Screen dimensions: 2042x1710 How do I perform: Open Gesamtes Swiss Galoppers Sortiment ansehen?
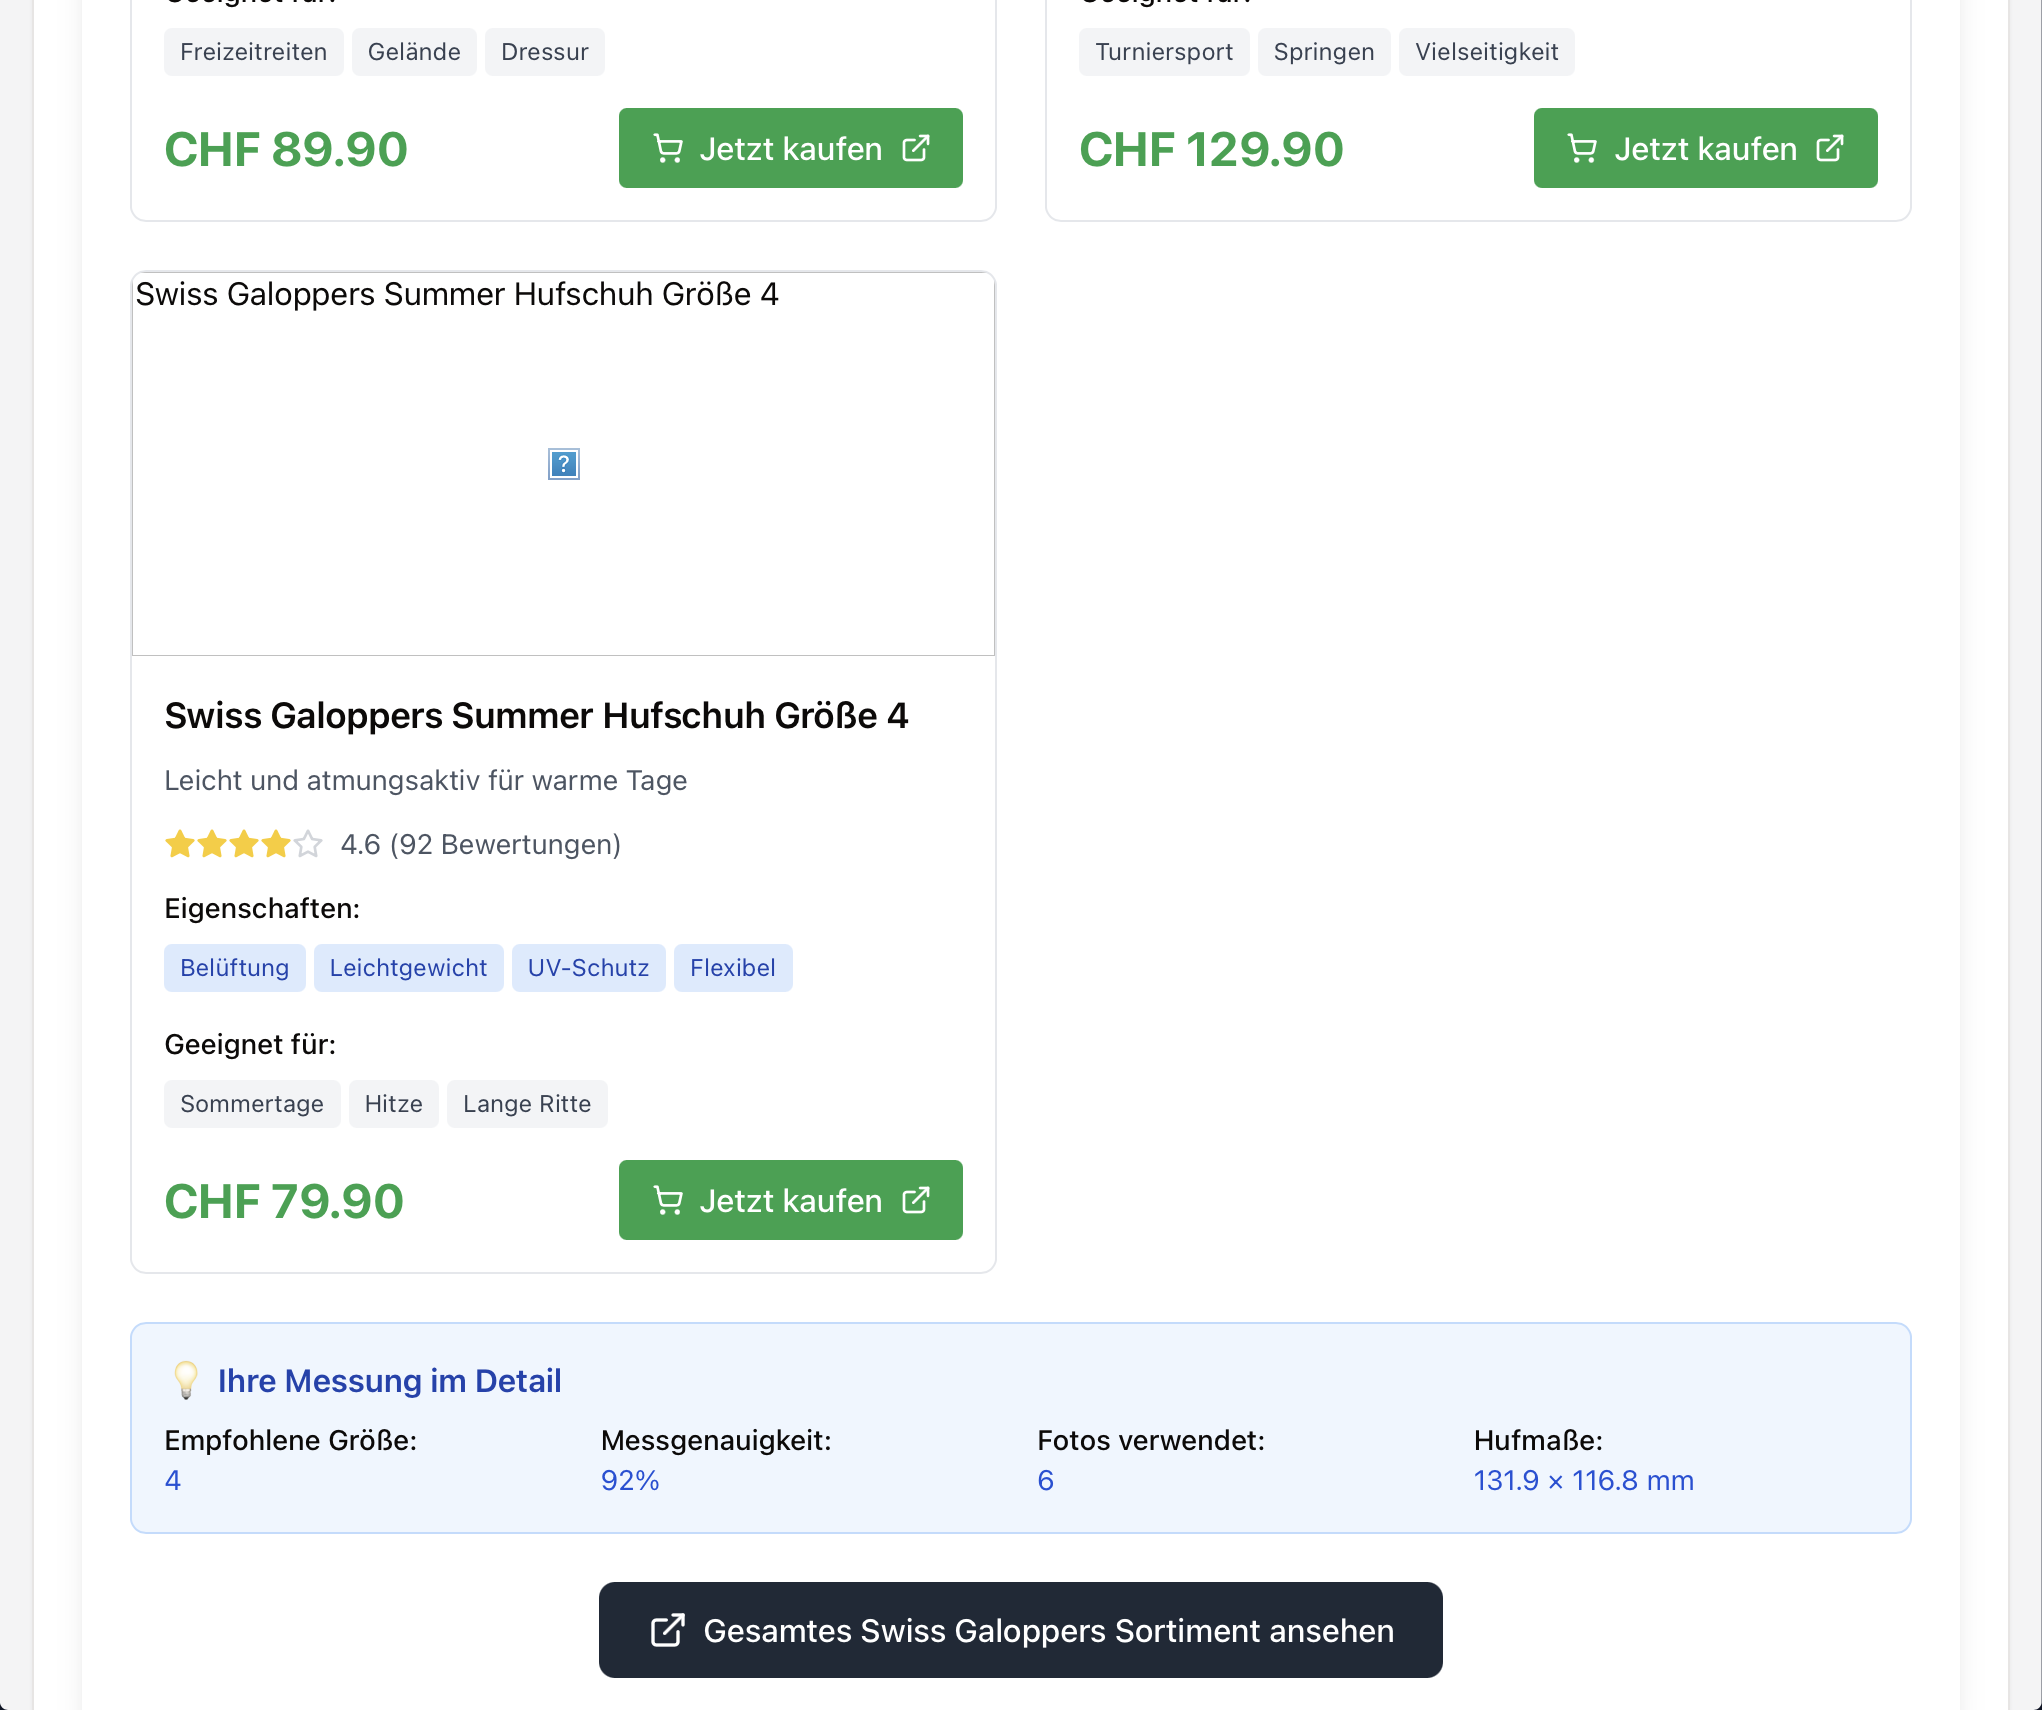pyautogui.click(x=1020, y=1630)
